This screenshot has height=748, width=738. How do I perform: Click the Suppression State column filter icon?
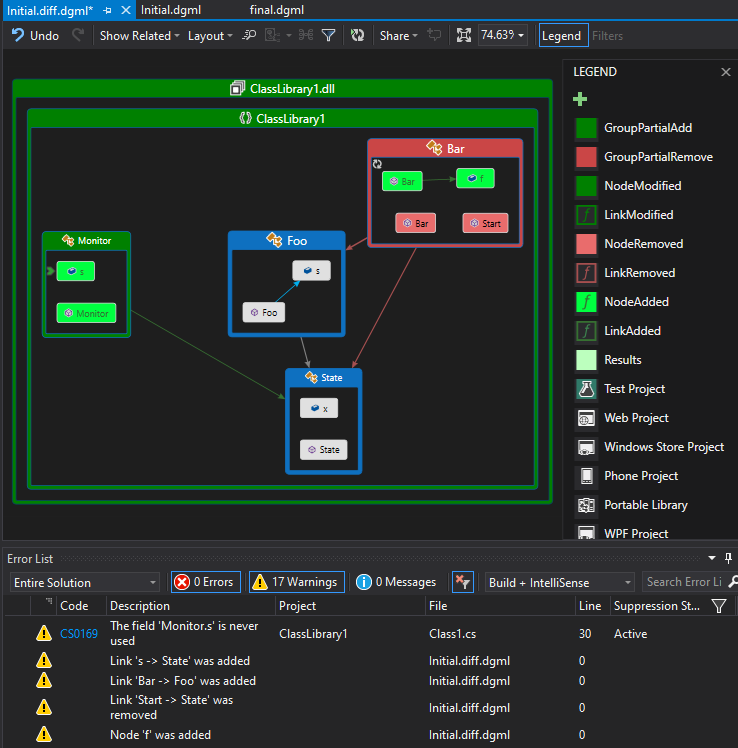[x=718, y=606]
